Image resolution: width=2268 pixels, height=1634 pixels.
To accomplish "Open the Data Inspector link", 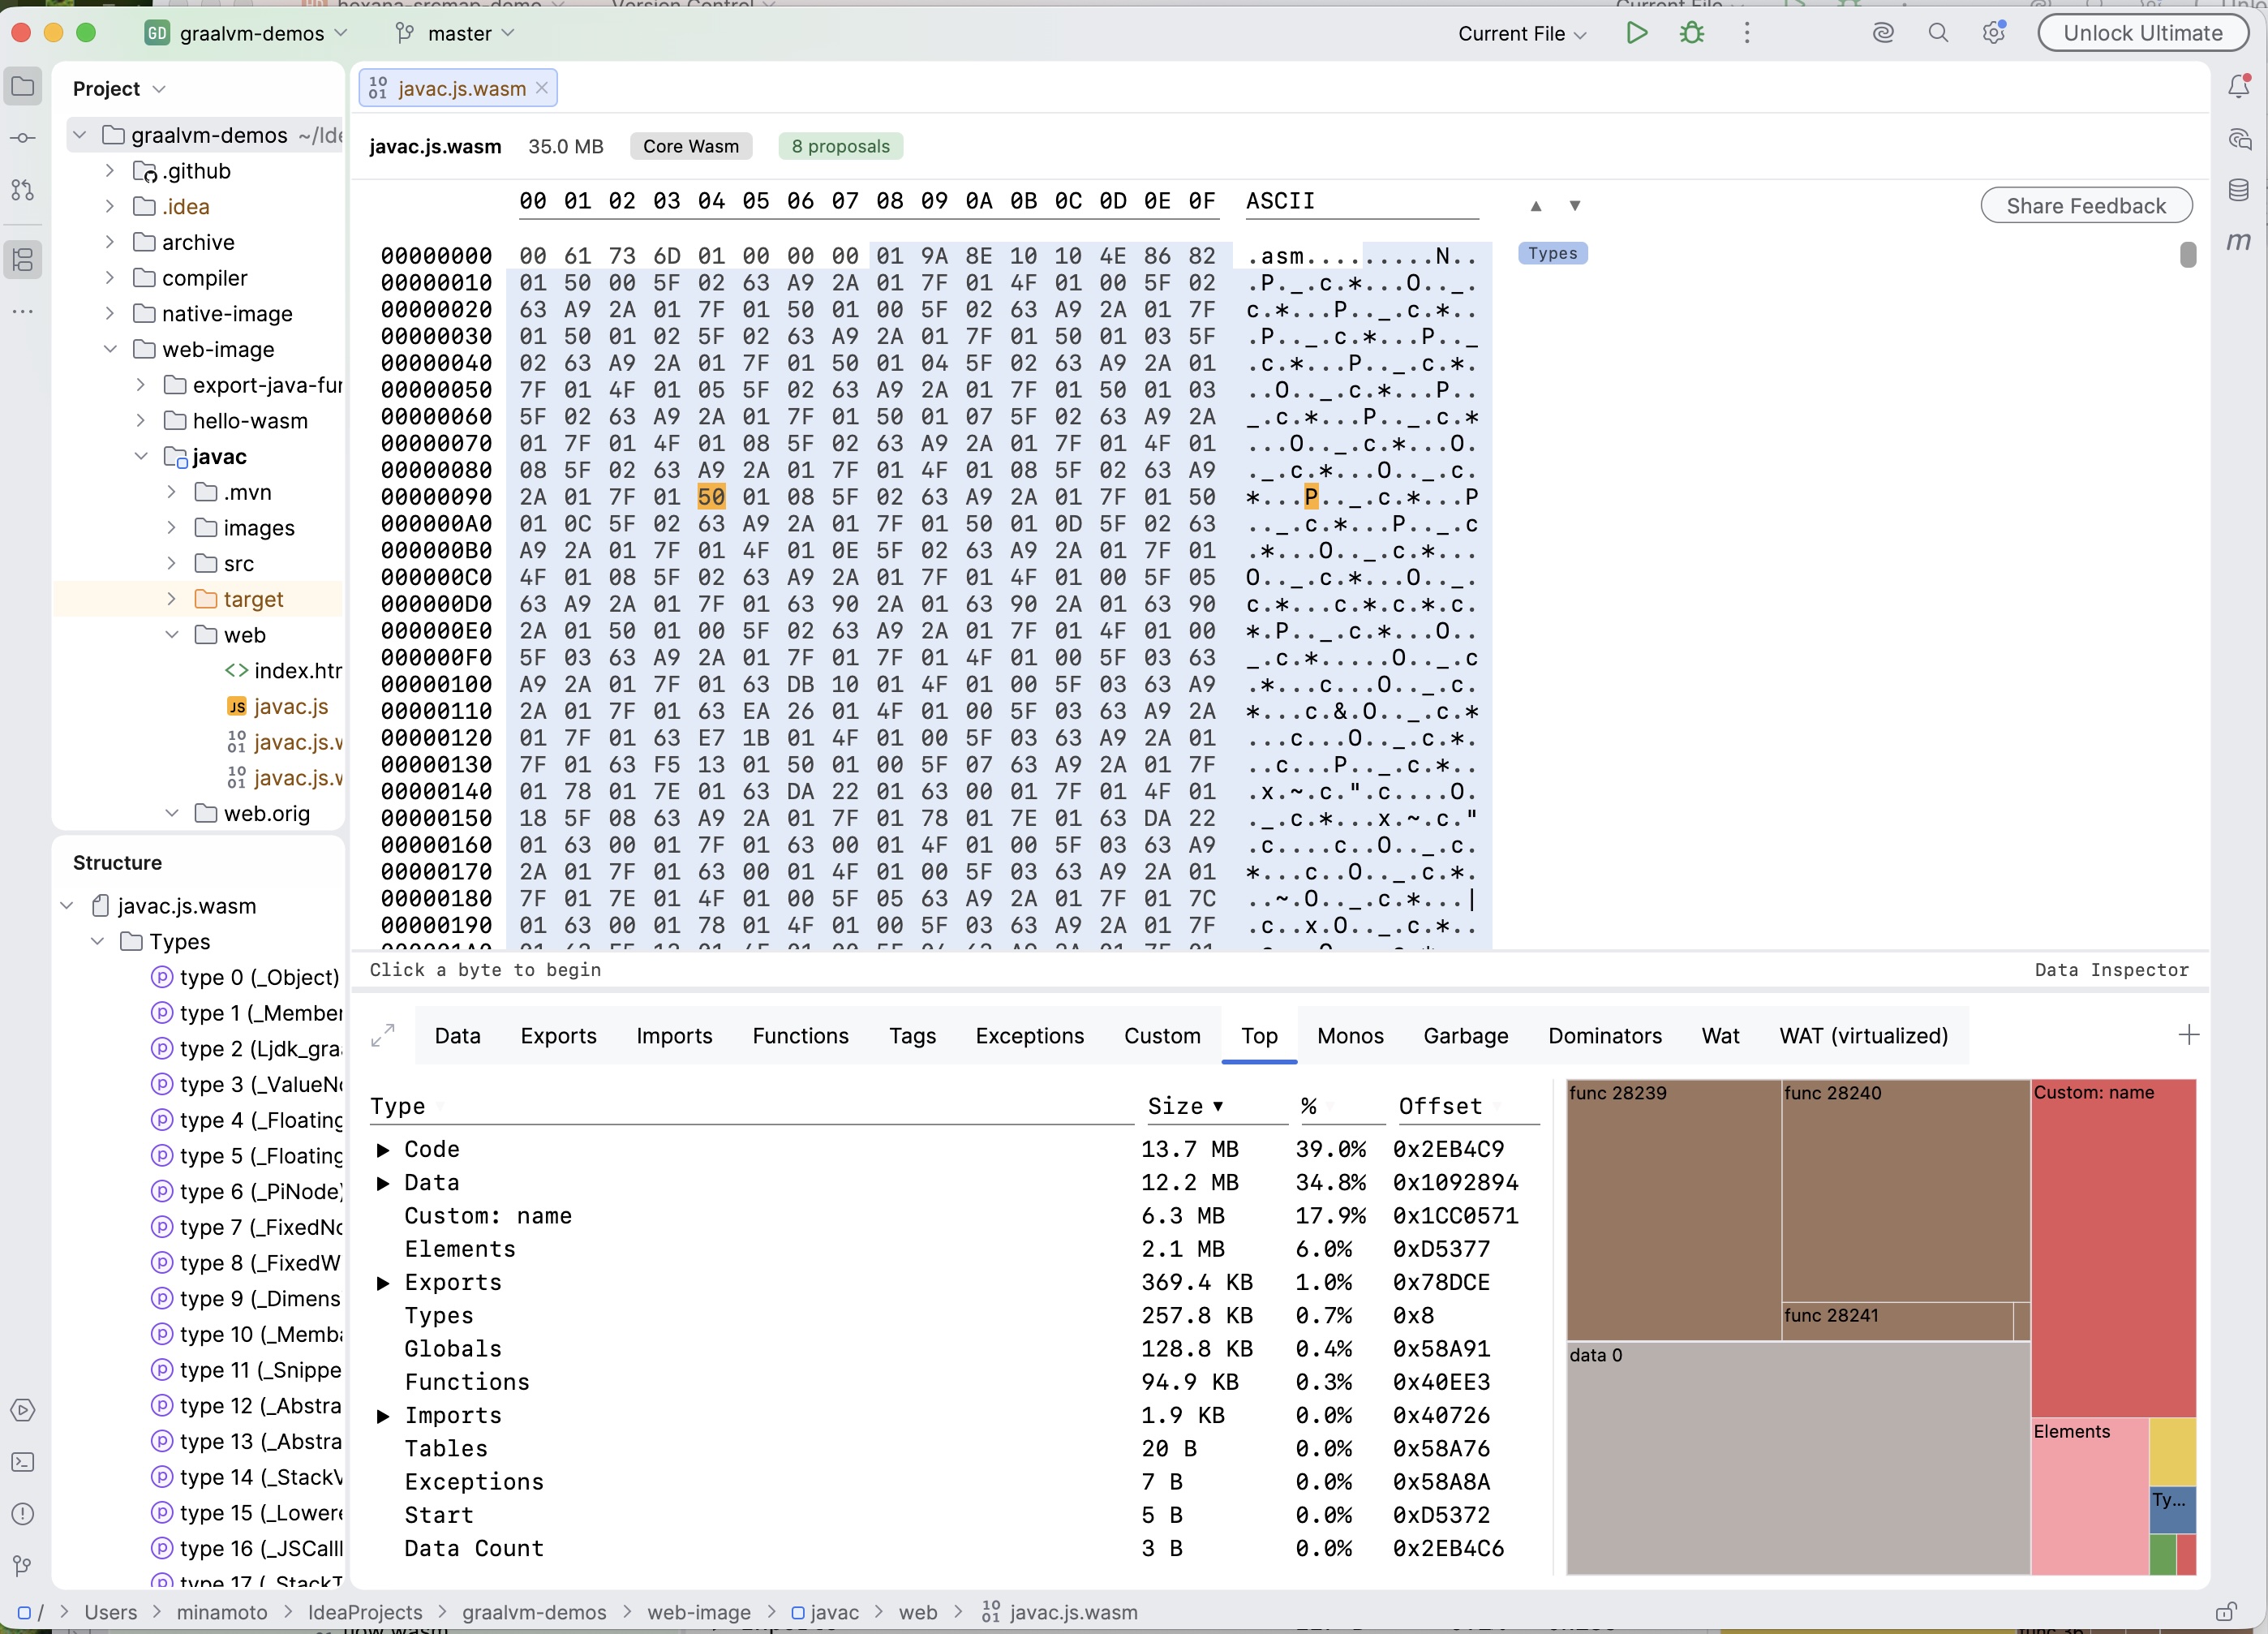I will 2111,969.
